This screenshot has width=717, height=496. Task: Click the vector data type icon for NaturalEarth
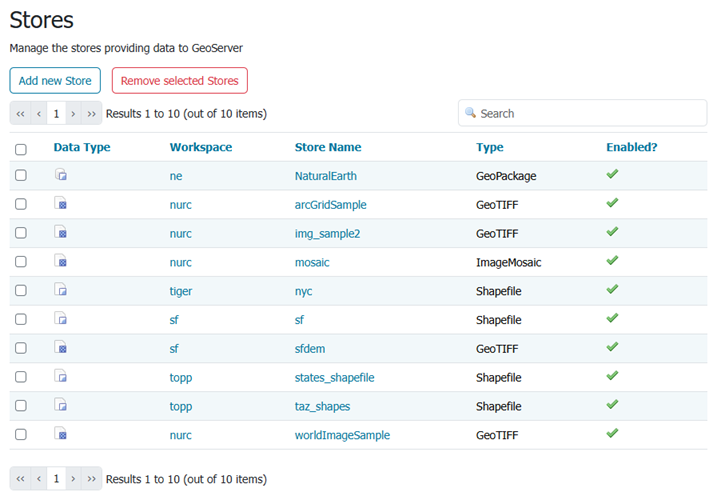(61, 176)
